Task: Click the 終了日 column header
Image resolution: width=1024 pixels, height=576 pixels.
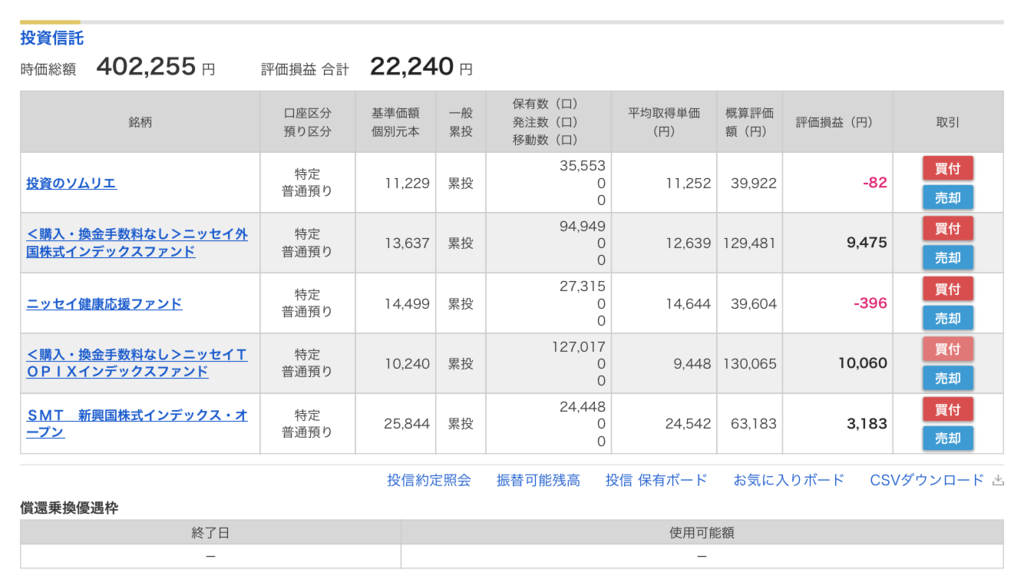Action: 210,533
